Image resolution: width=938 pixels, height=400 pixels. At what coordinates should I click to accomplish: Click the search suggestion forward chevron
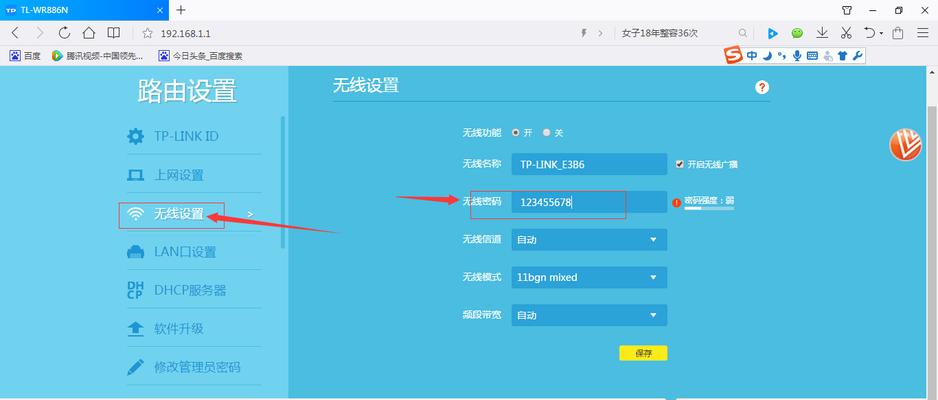(601, 33)
